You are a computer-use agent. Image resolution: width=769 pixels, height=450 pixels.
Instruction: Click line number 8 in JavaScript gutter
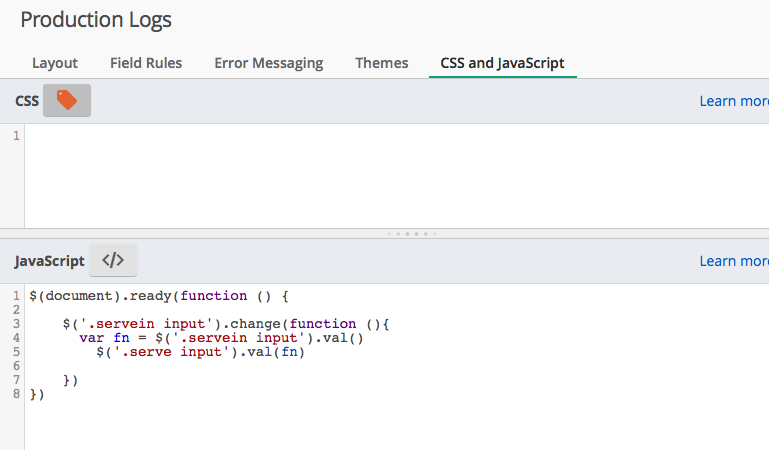pyautogui.click(x=16, y=394)
